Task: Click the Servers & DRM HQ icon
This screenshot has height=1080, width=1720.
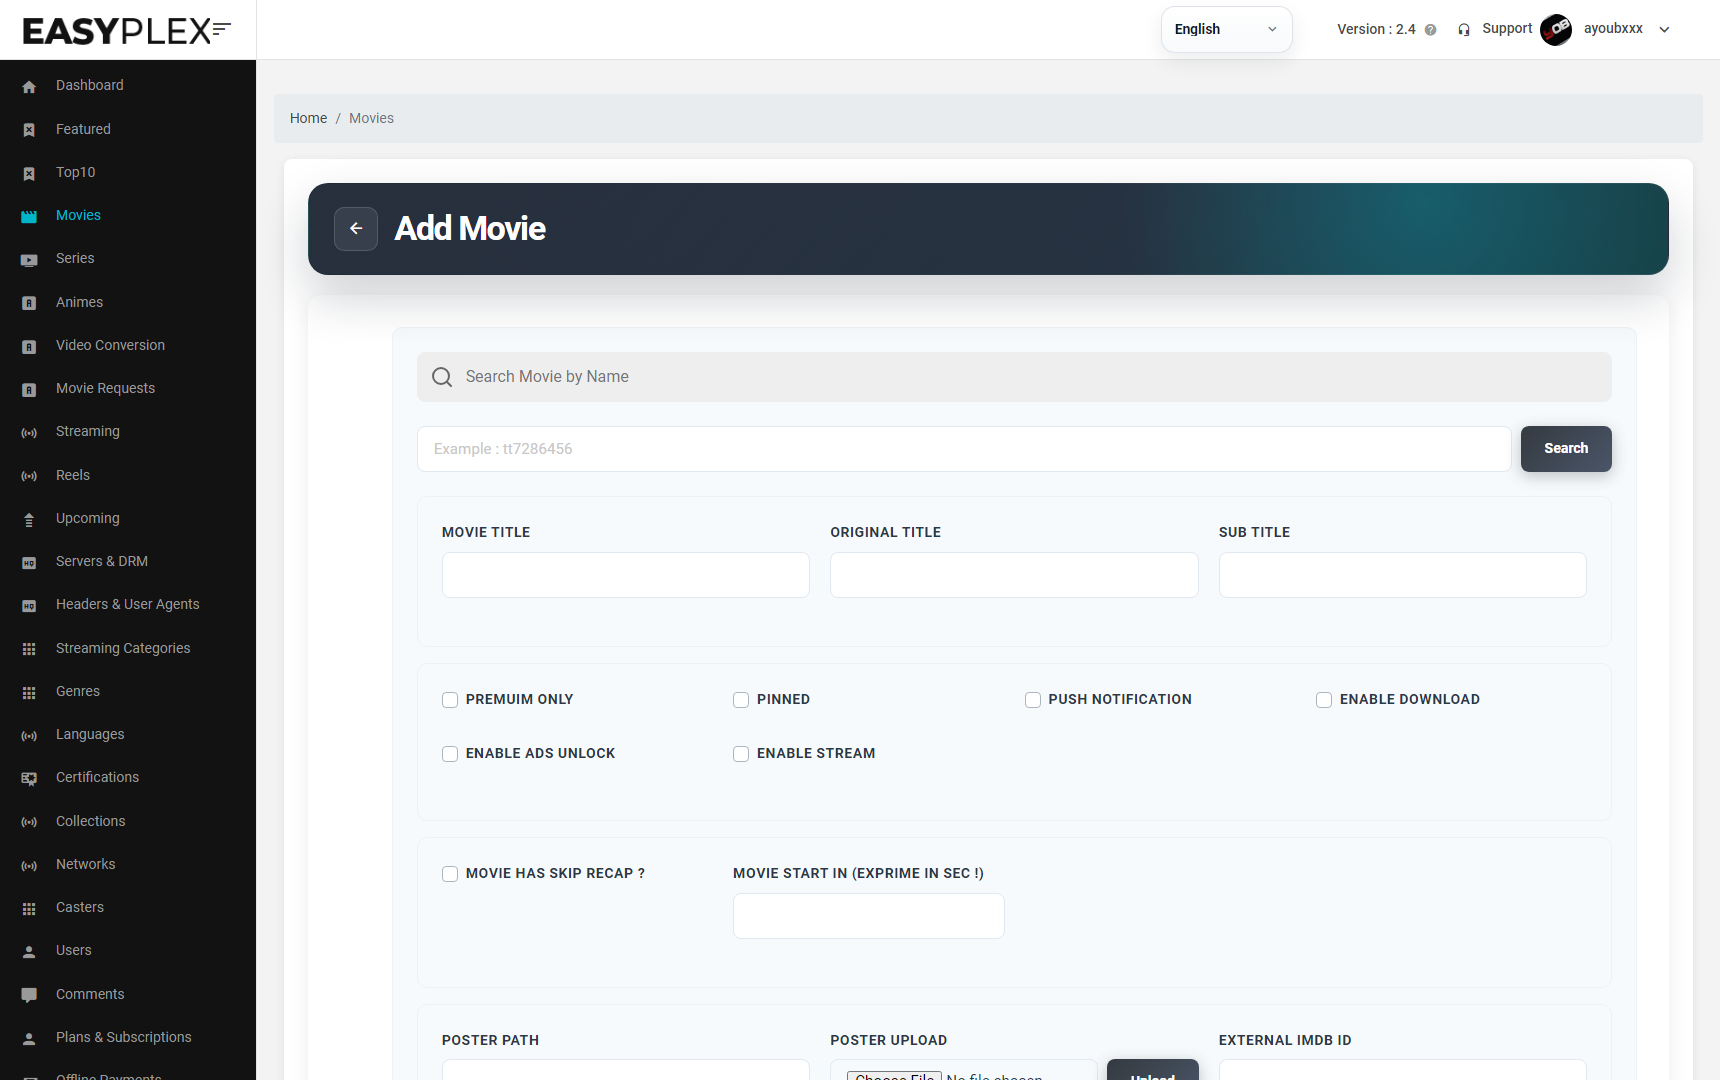Action: [29, 563]
